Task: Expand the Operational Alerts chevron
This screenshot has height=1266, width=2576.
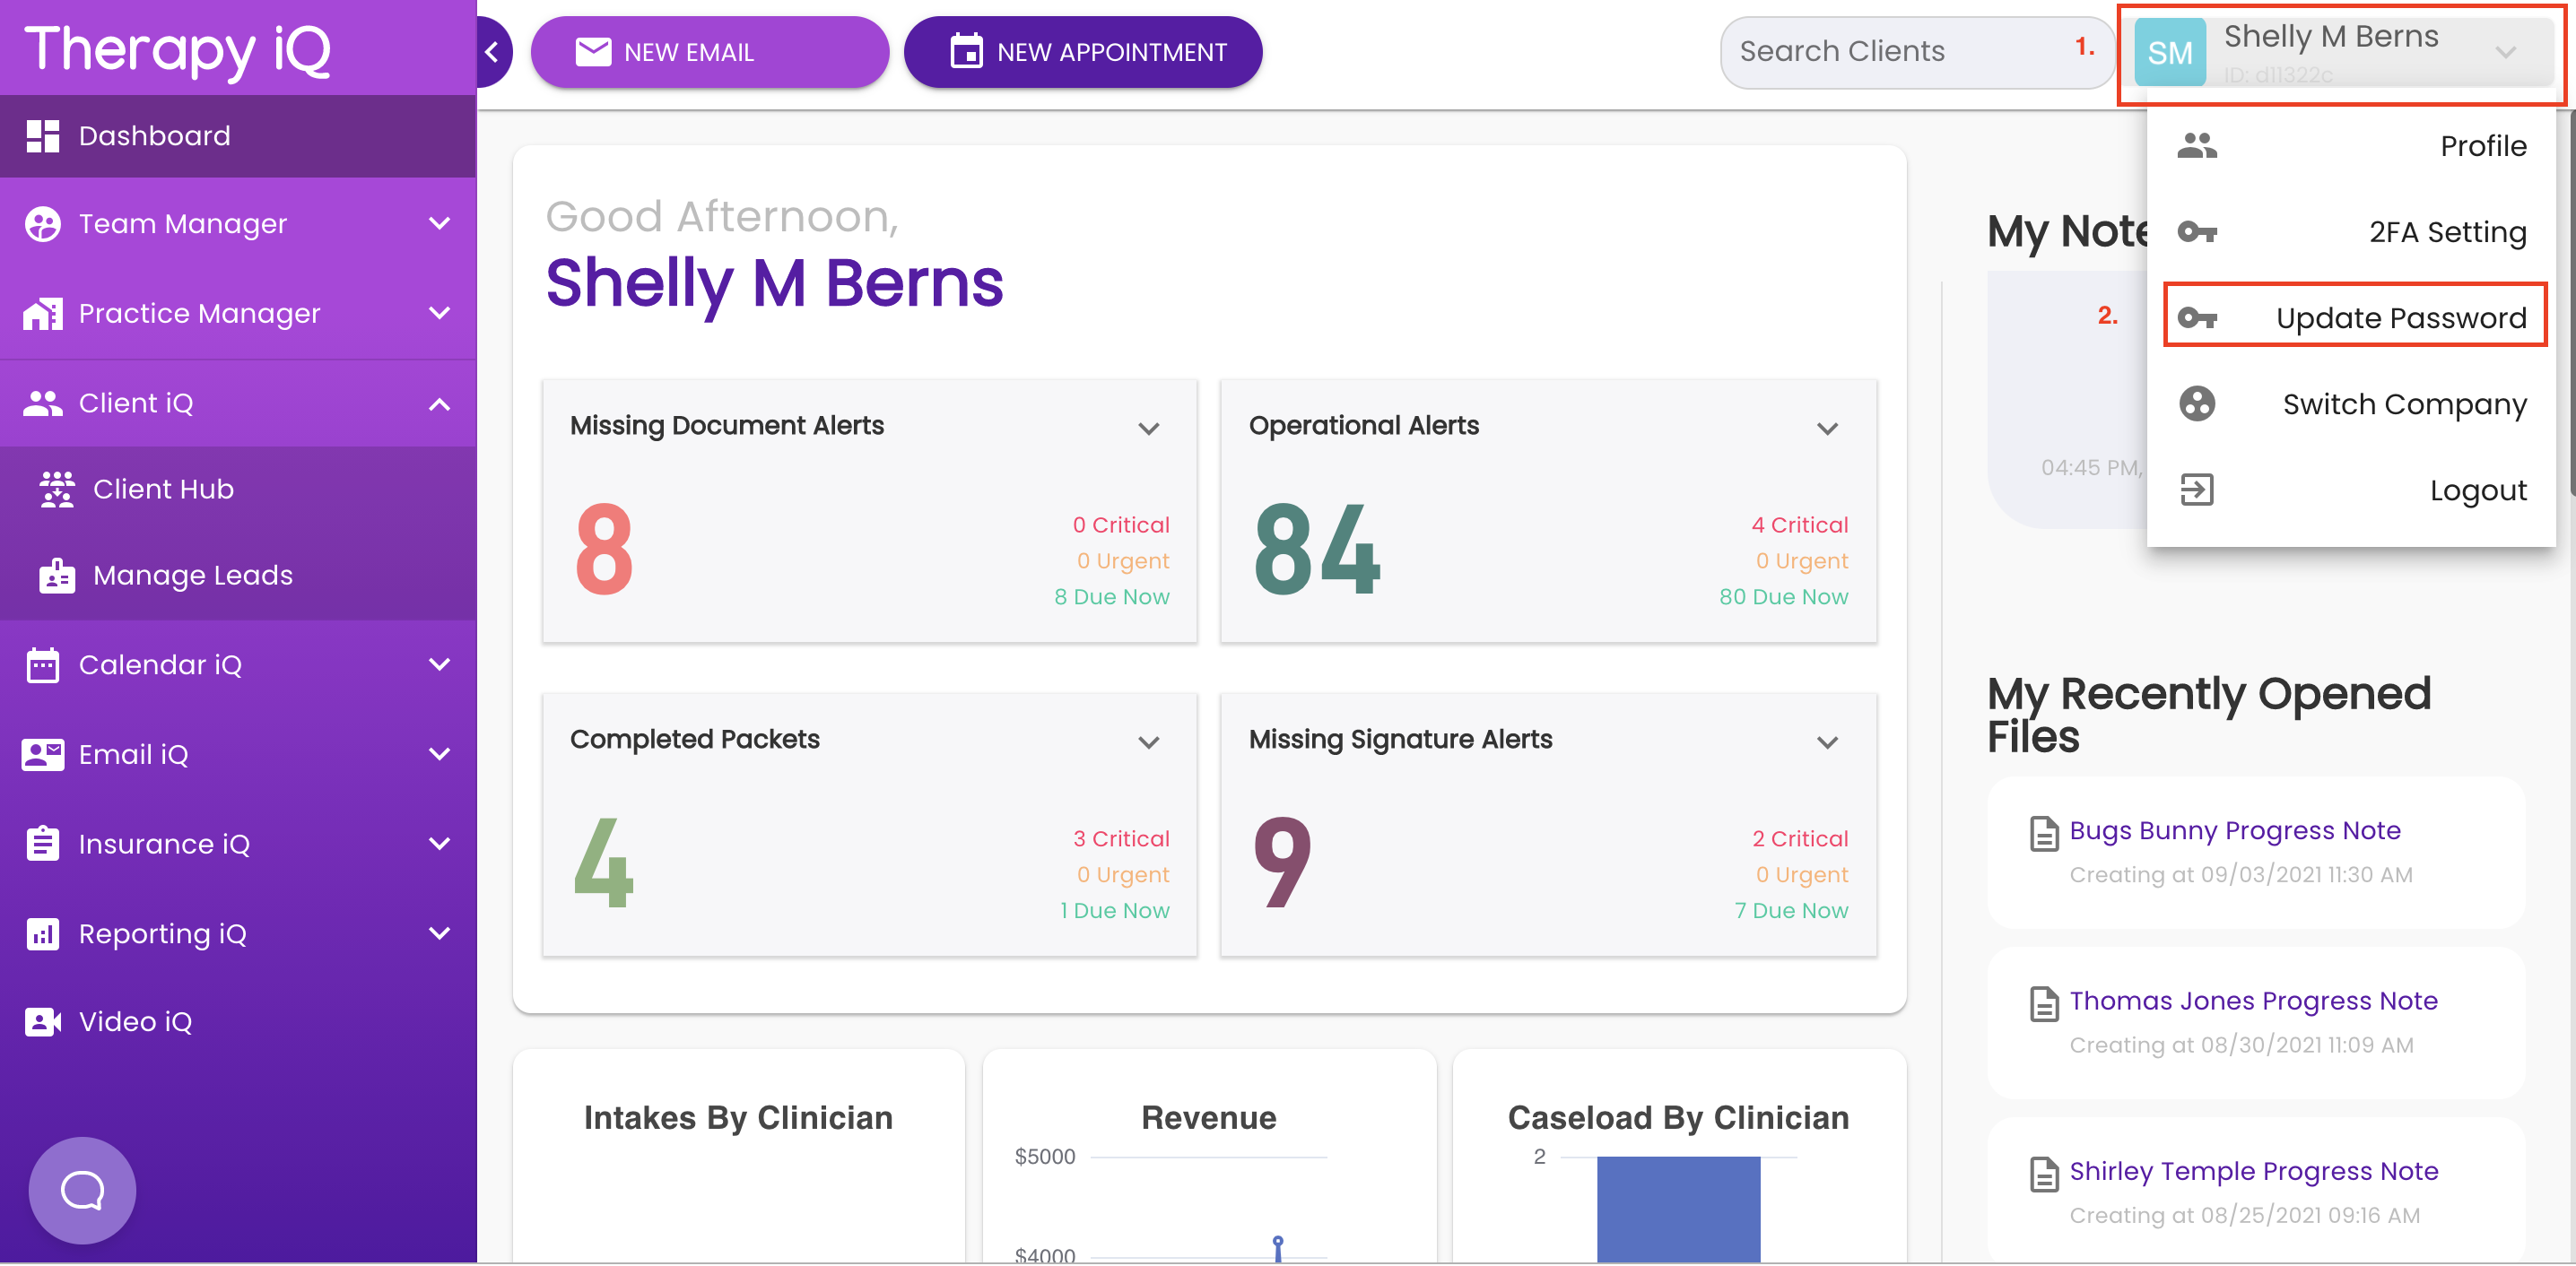Action: coord(1826,428)
